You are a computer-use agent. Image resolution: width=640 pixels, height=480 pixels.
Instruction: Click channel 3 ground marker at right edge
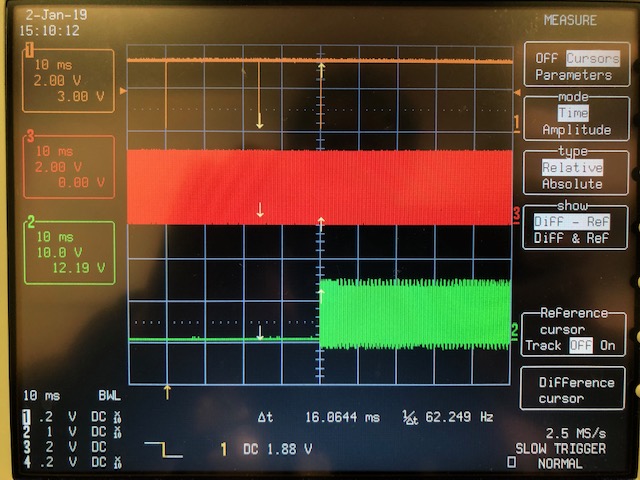tap(517, 214)
